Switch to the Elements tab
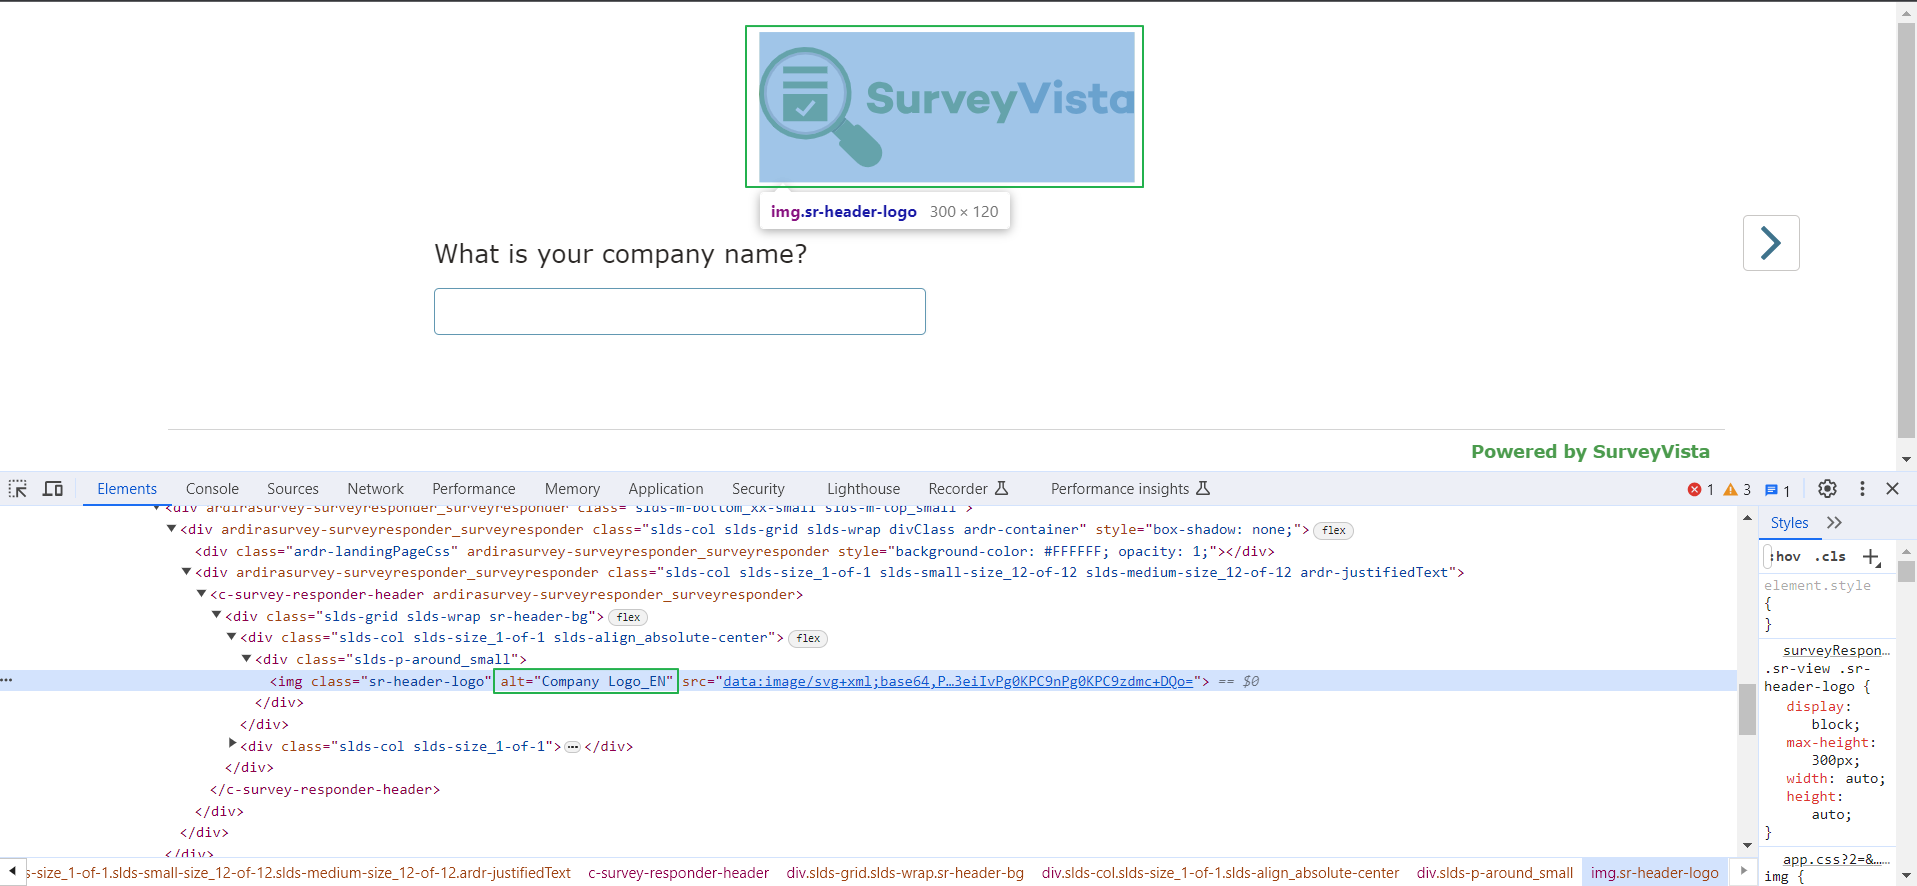This screenshot has width=1917, height=886. tap(127, 489)
